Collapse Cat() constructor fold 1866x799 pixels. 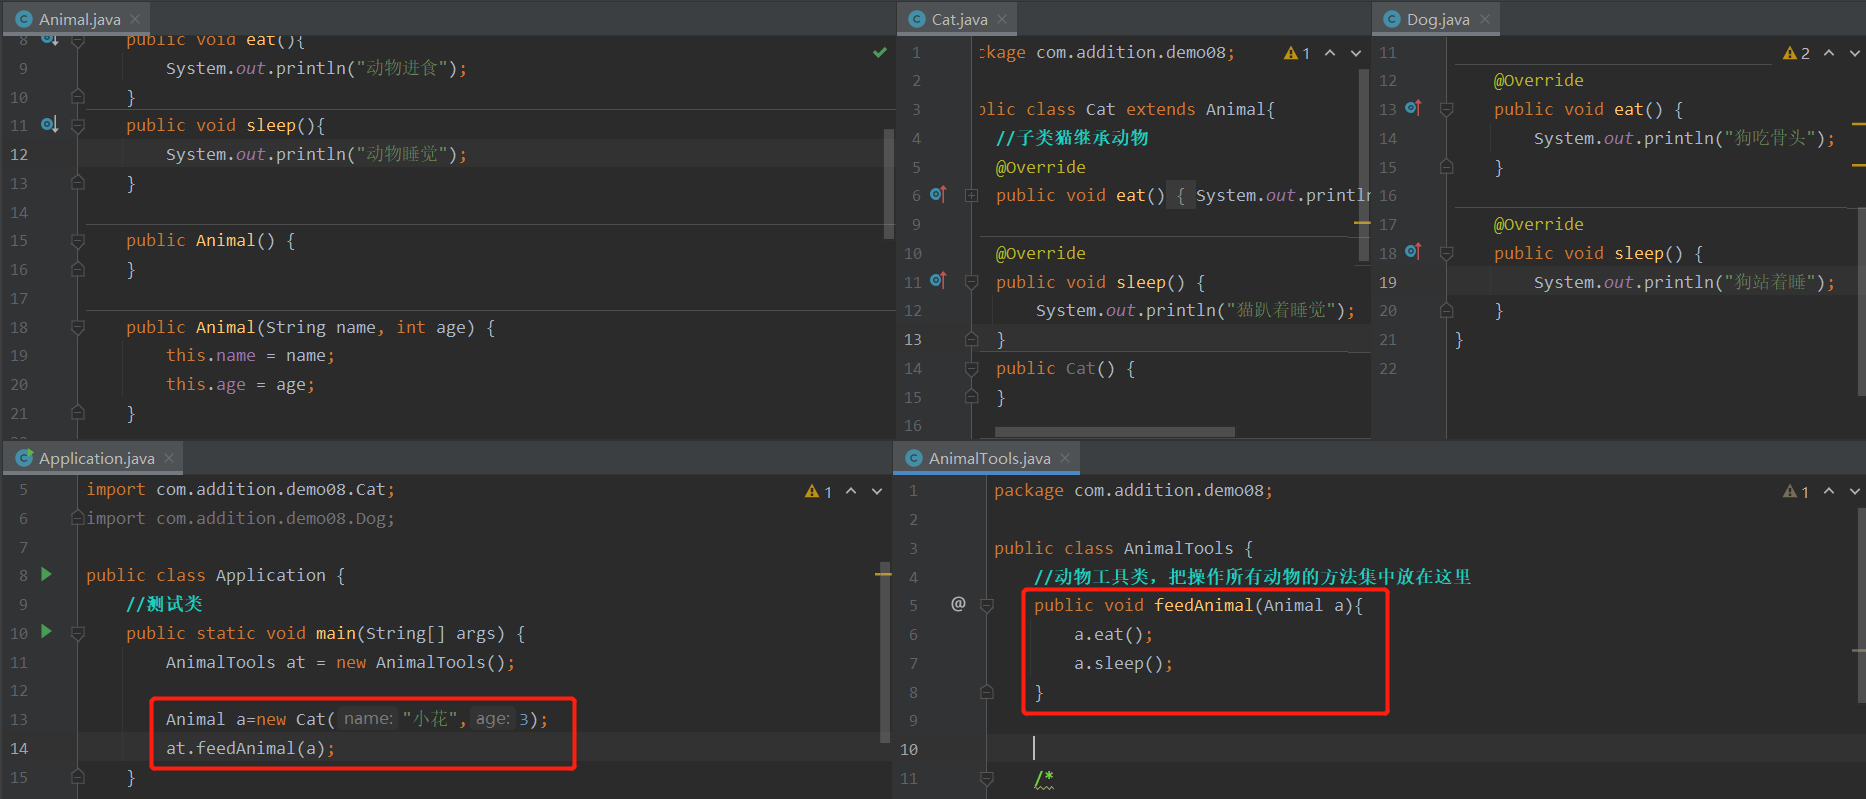pyautogui.click(x=971, y=369)
